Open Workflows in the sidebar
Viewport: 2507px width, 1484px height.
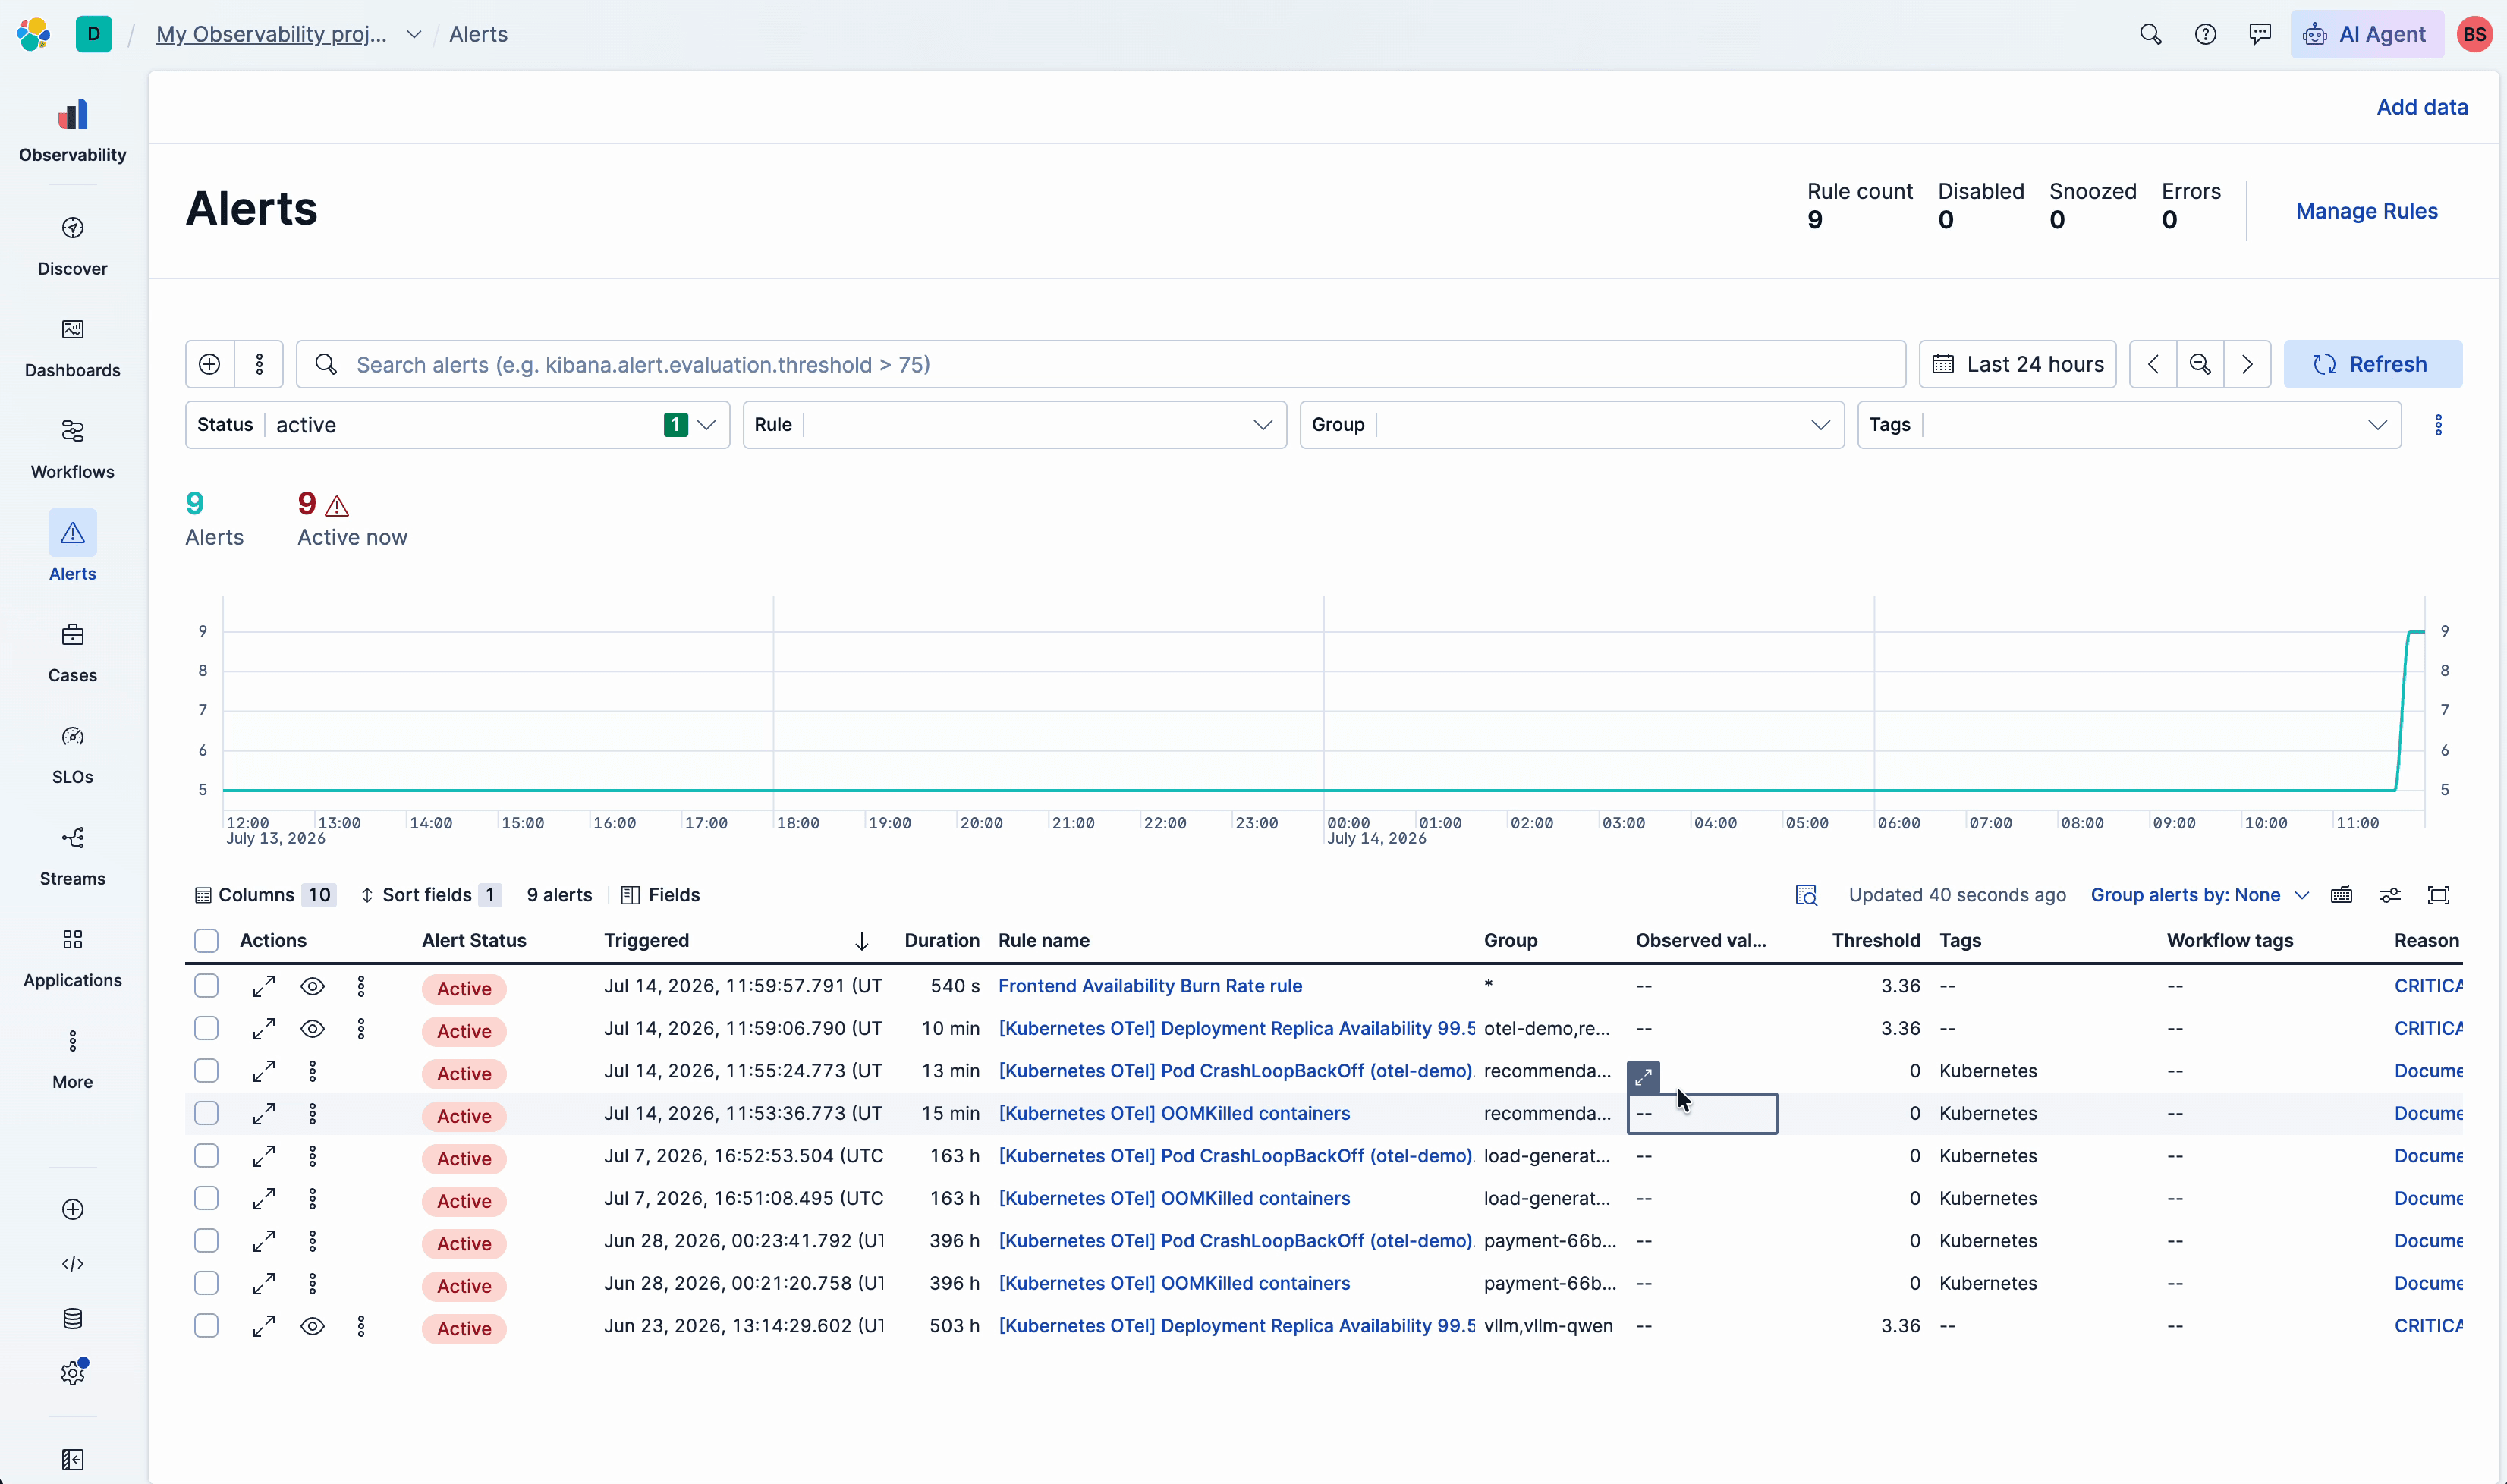72,449
